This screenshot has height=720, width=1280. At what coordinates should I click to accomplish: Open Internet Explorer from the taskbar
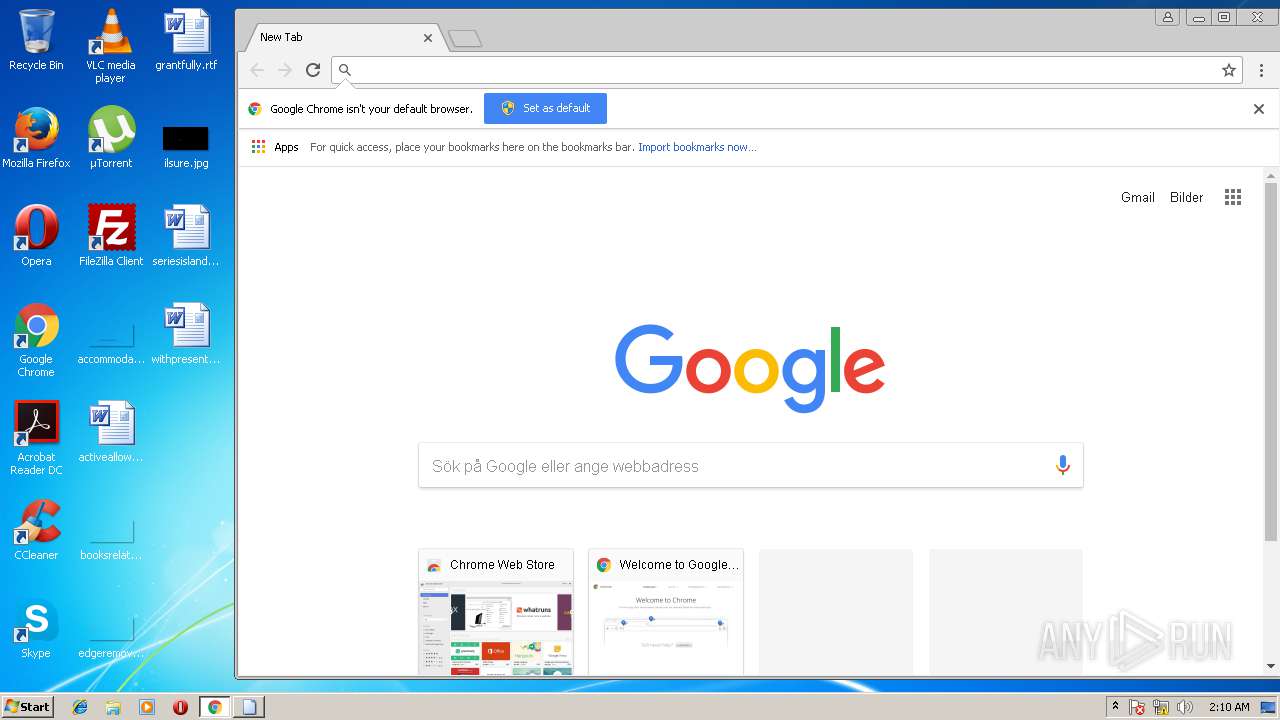(x=80, y=707)
